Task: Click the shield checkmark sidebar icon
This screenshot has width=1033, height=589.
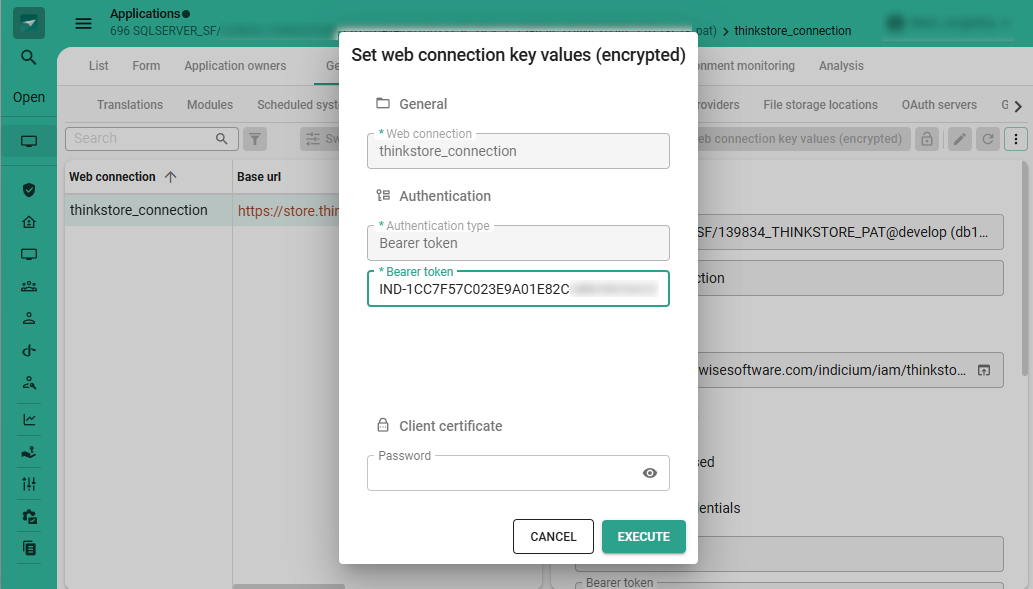Action: (x=29, y=190)
